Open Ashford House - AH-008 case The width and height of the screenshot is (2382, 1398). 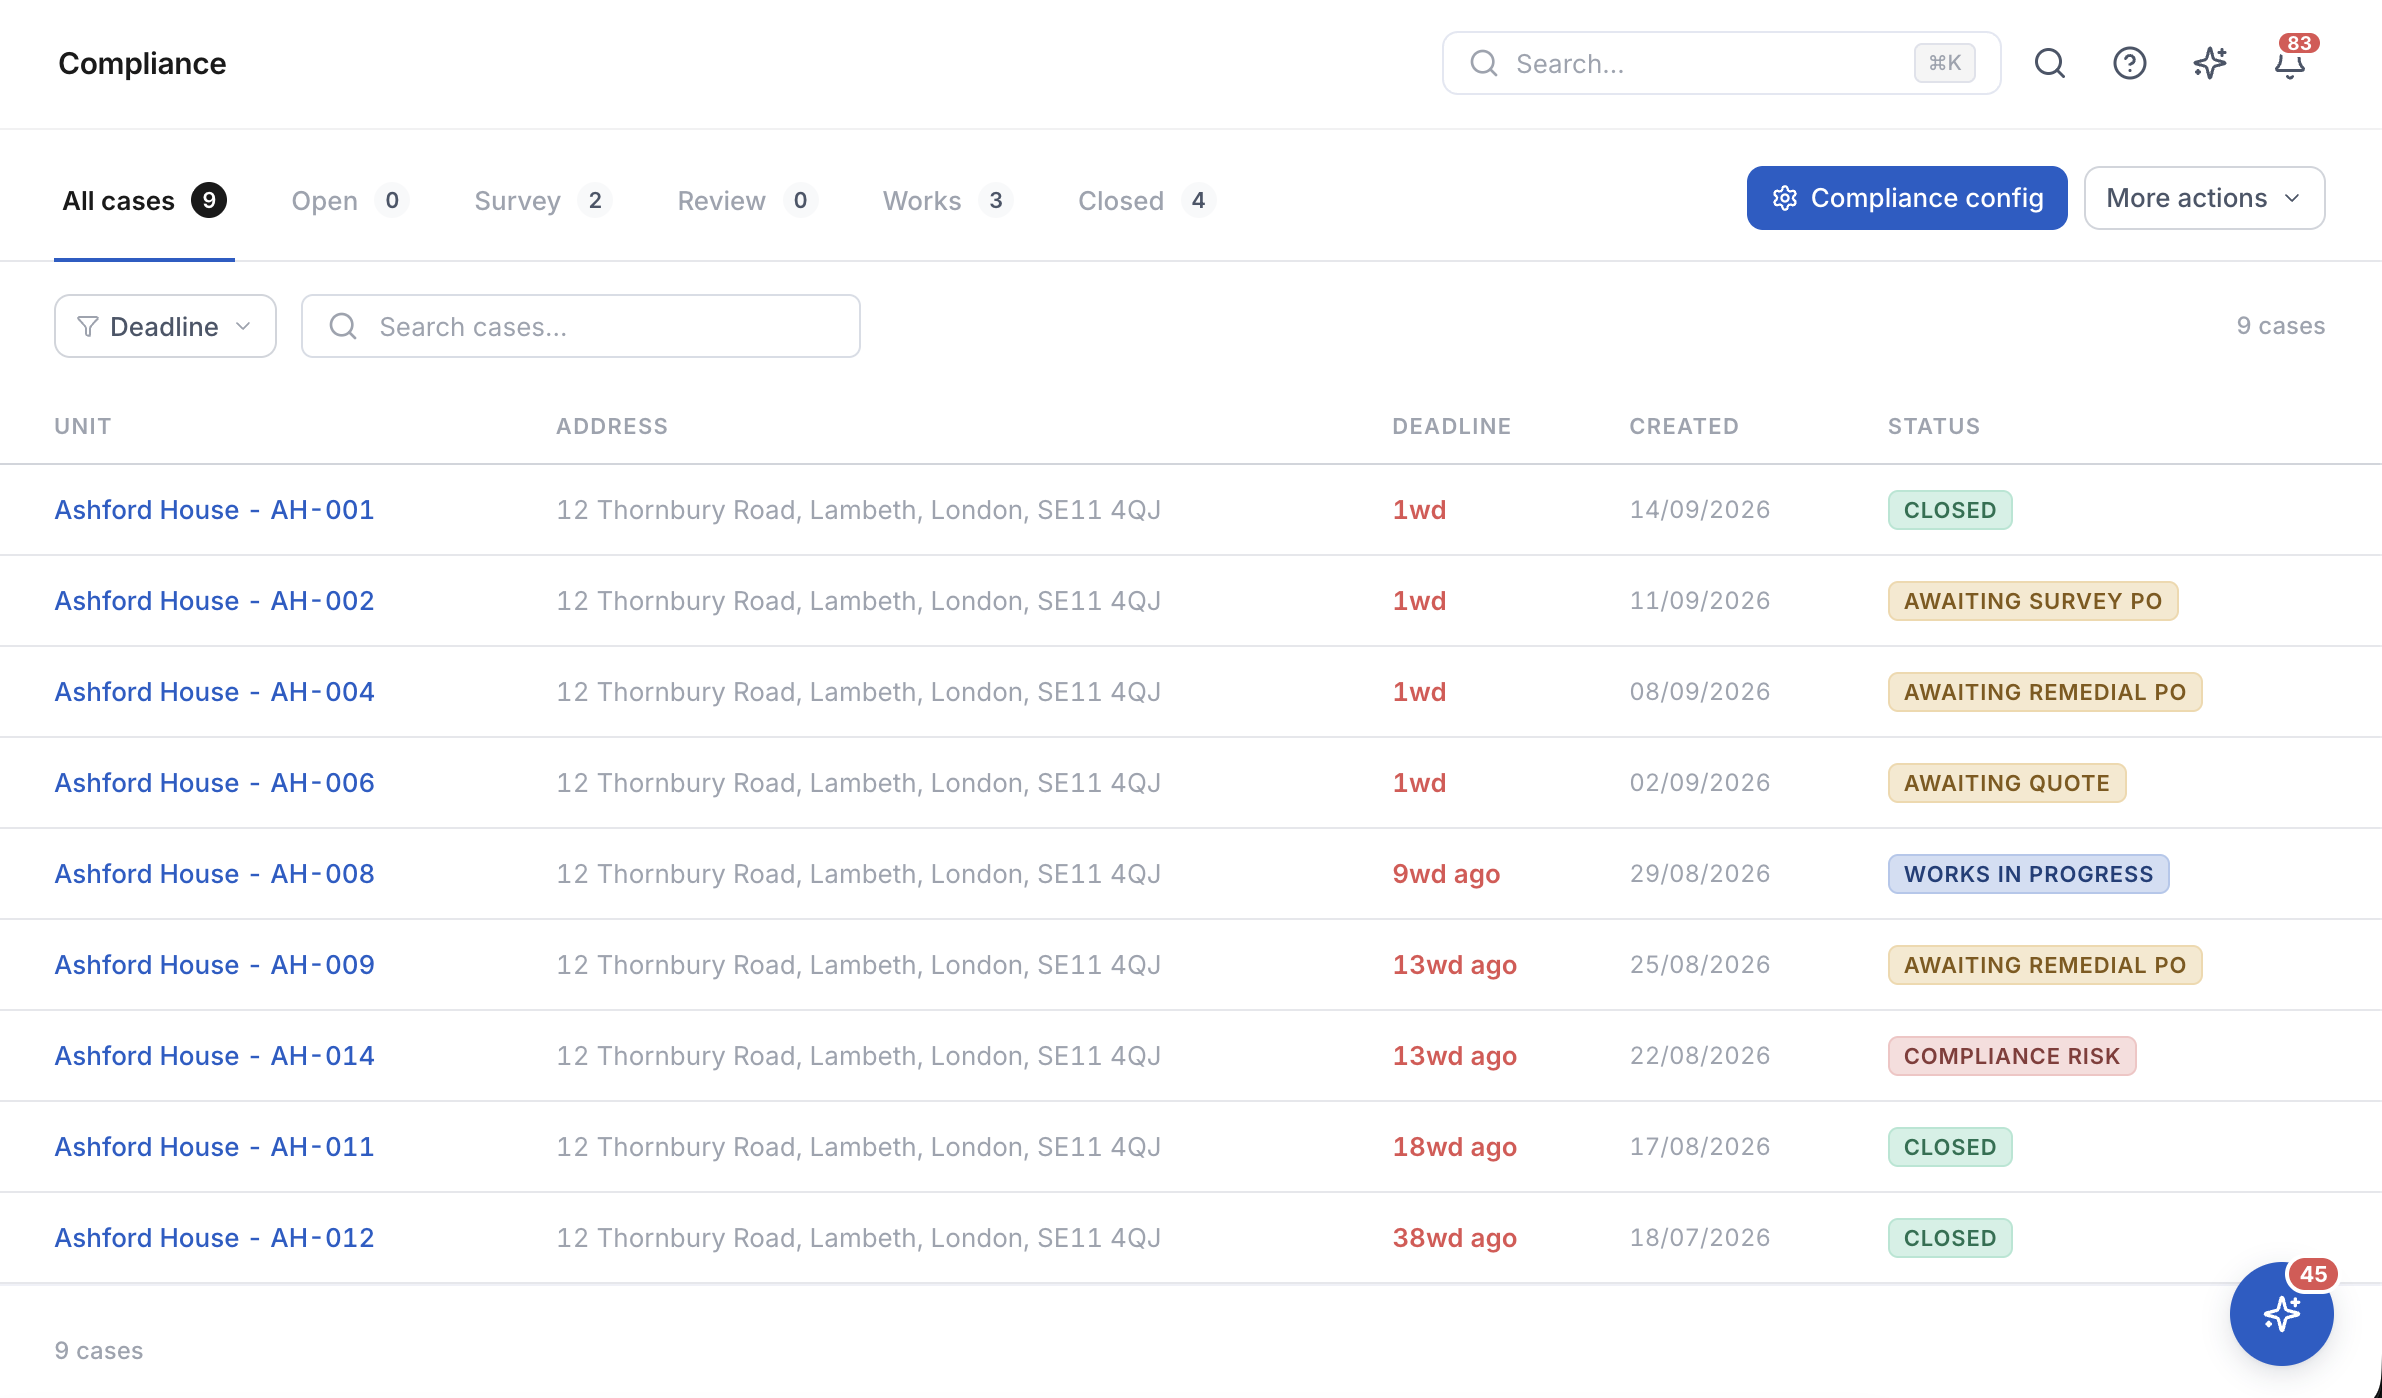(214, 874)
